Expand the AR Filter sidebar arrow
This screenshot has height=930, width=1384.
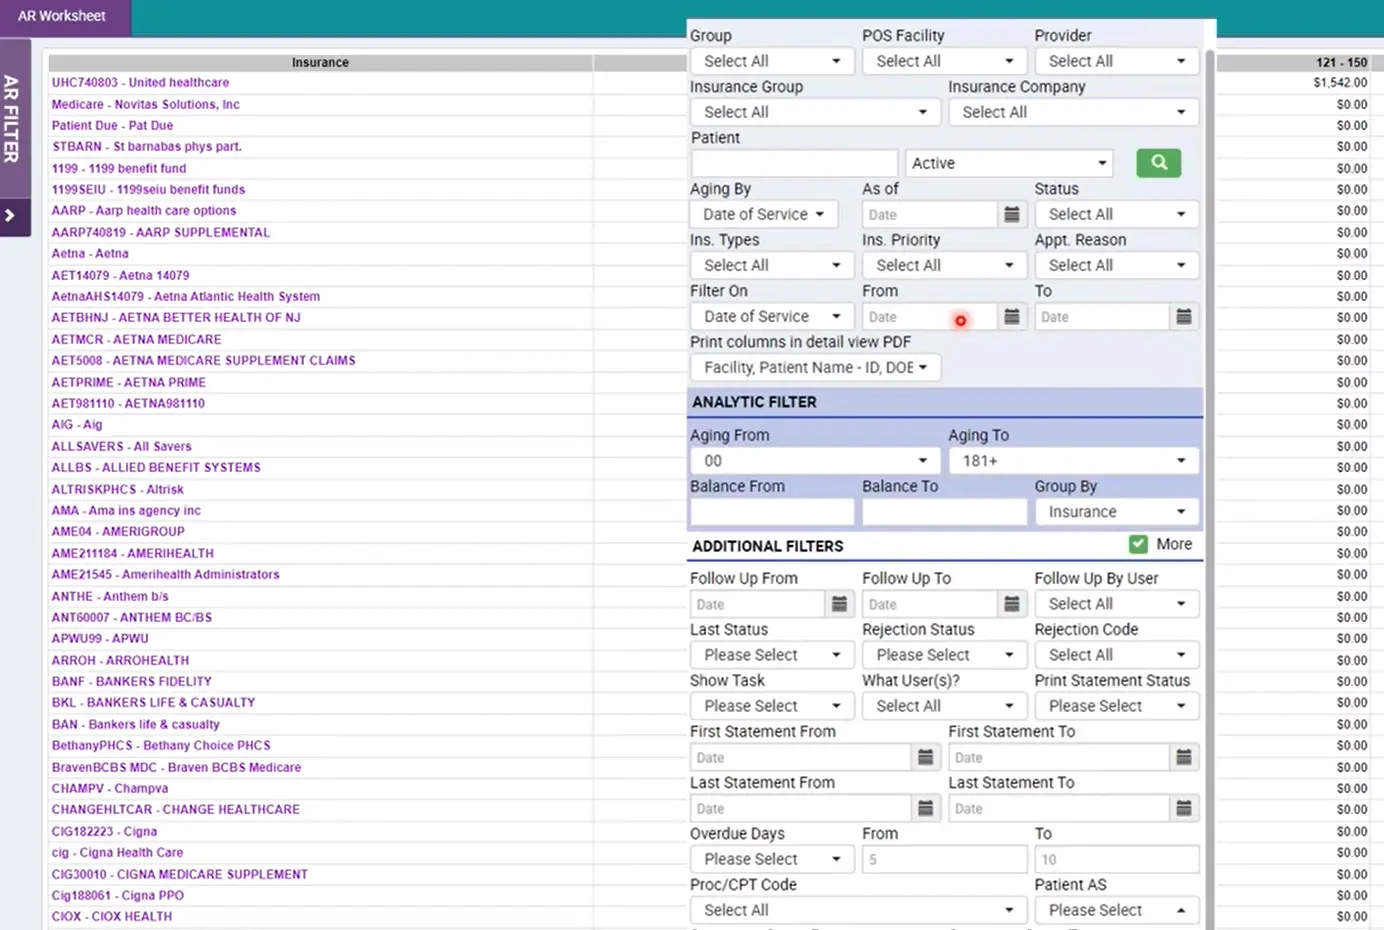[11, 215]
